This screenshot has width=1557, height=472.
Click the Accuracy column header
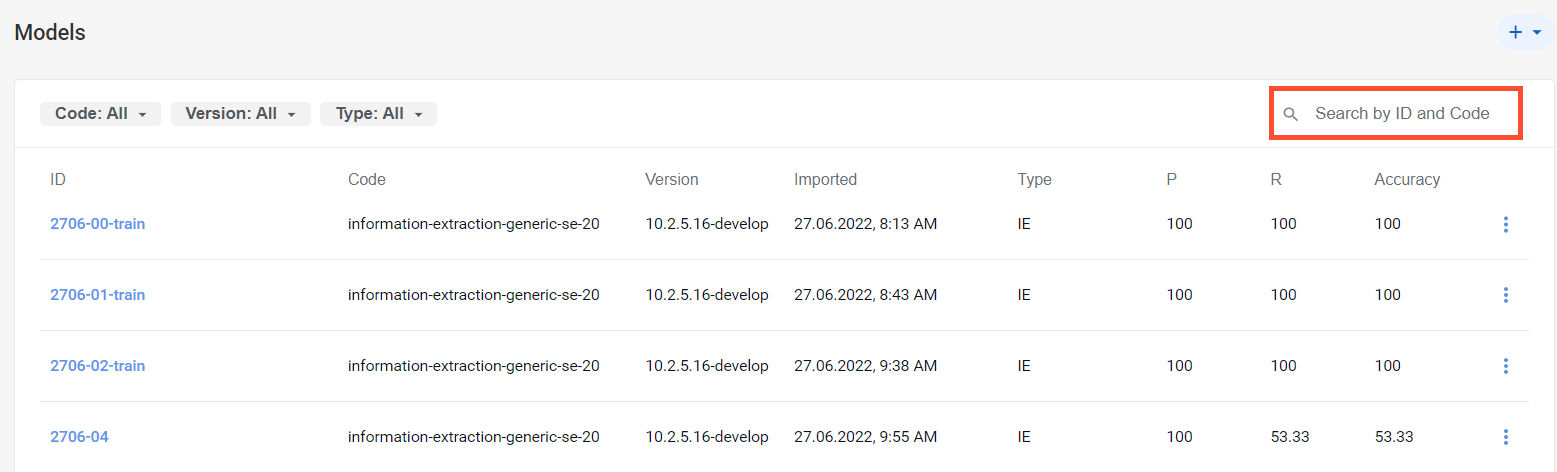pyautogui.click(x=1407, y=180)
